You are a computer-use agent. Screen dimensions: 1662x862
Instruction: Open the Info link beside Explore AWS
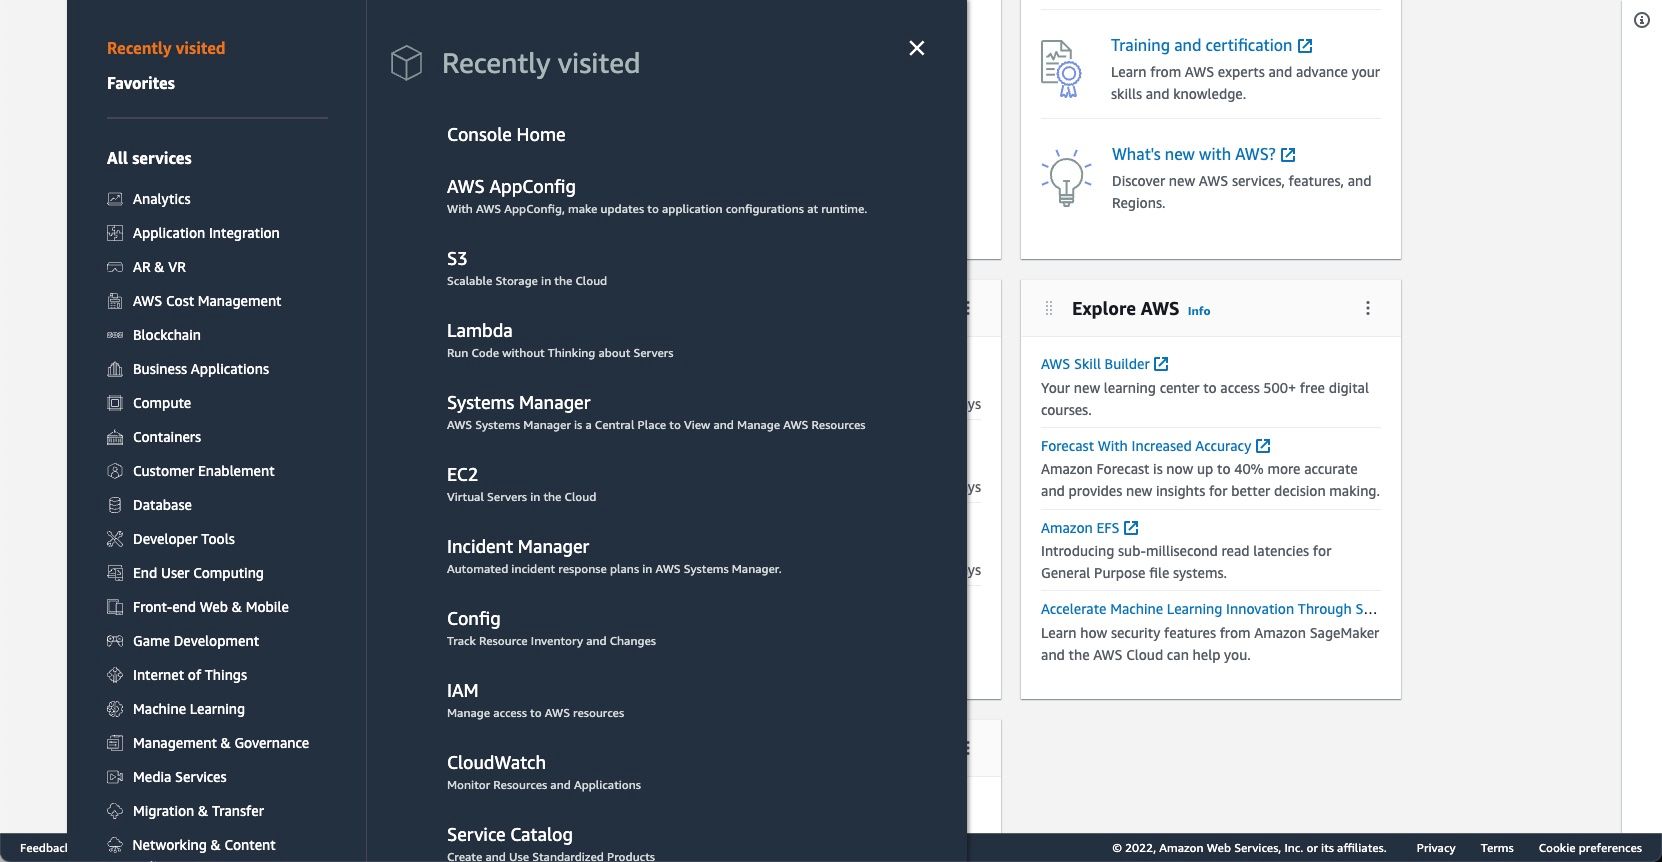[1199, 311]
